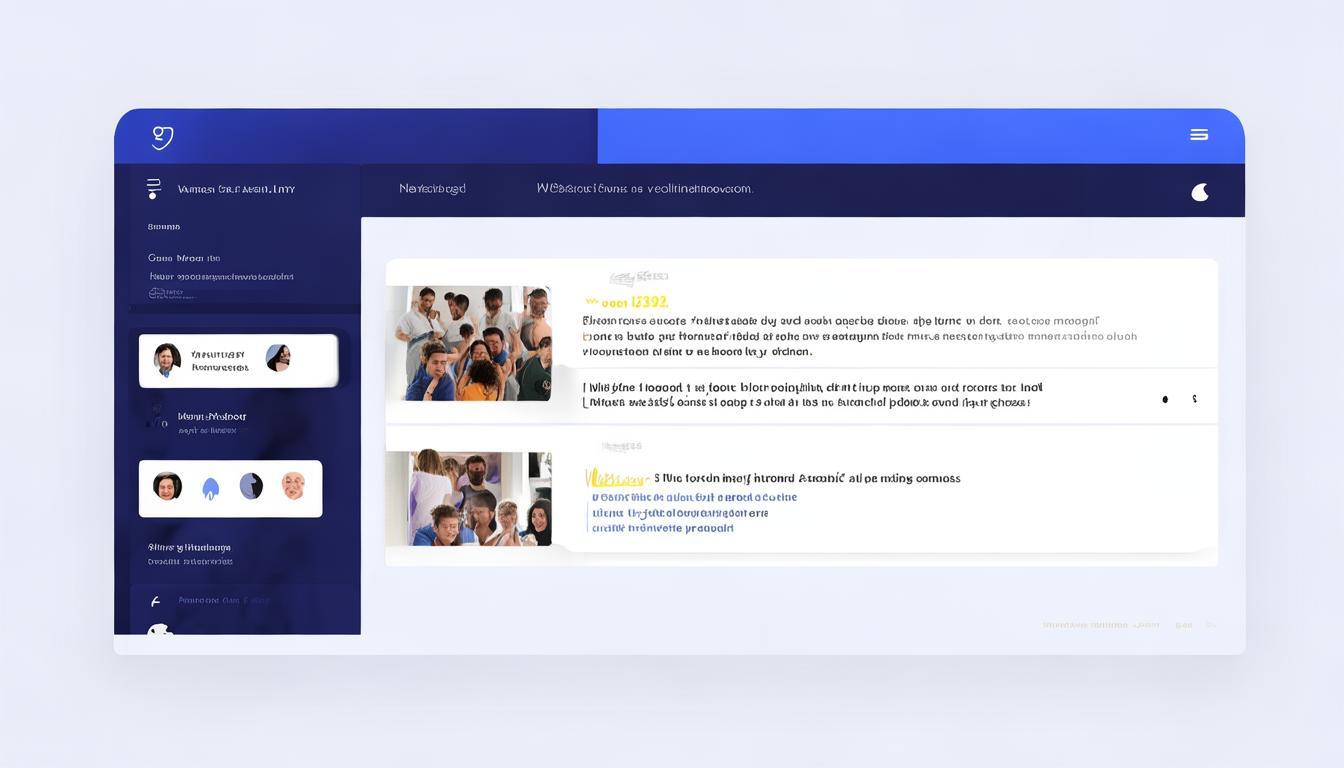Click the shield logo in top-left header
The image size is (1344, 768).
[x=162, y=137]
